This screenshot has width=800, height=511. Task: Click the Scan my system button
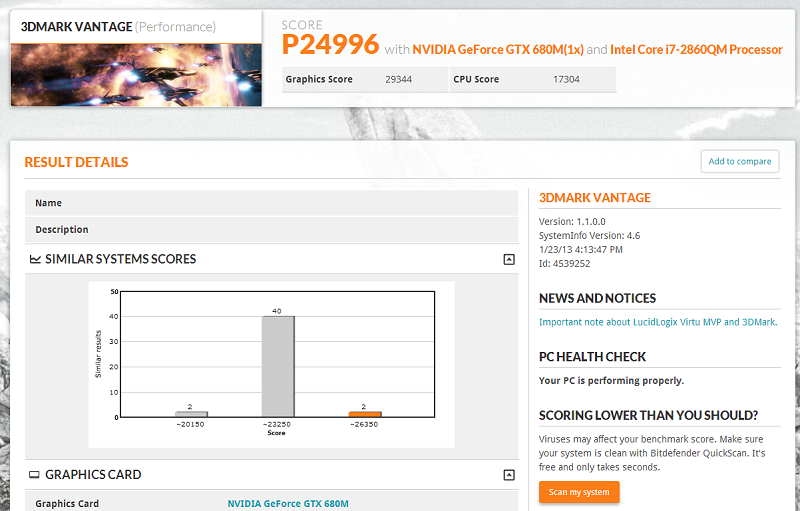point(579,492)
